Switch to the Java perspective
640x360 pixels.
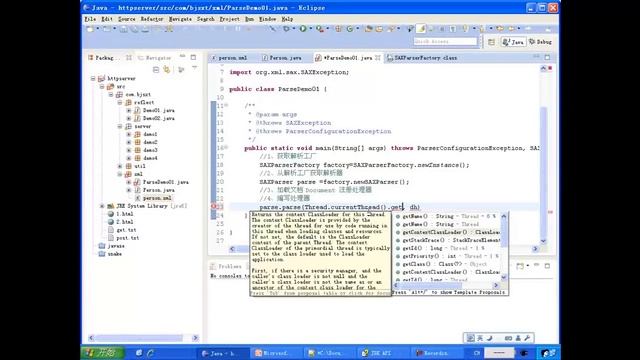click(513, 42)
